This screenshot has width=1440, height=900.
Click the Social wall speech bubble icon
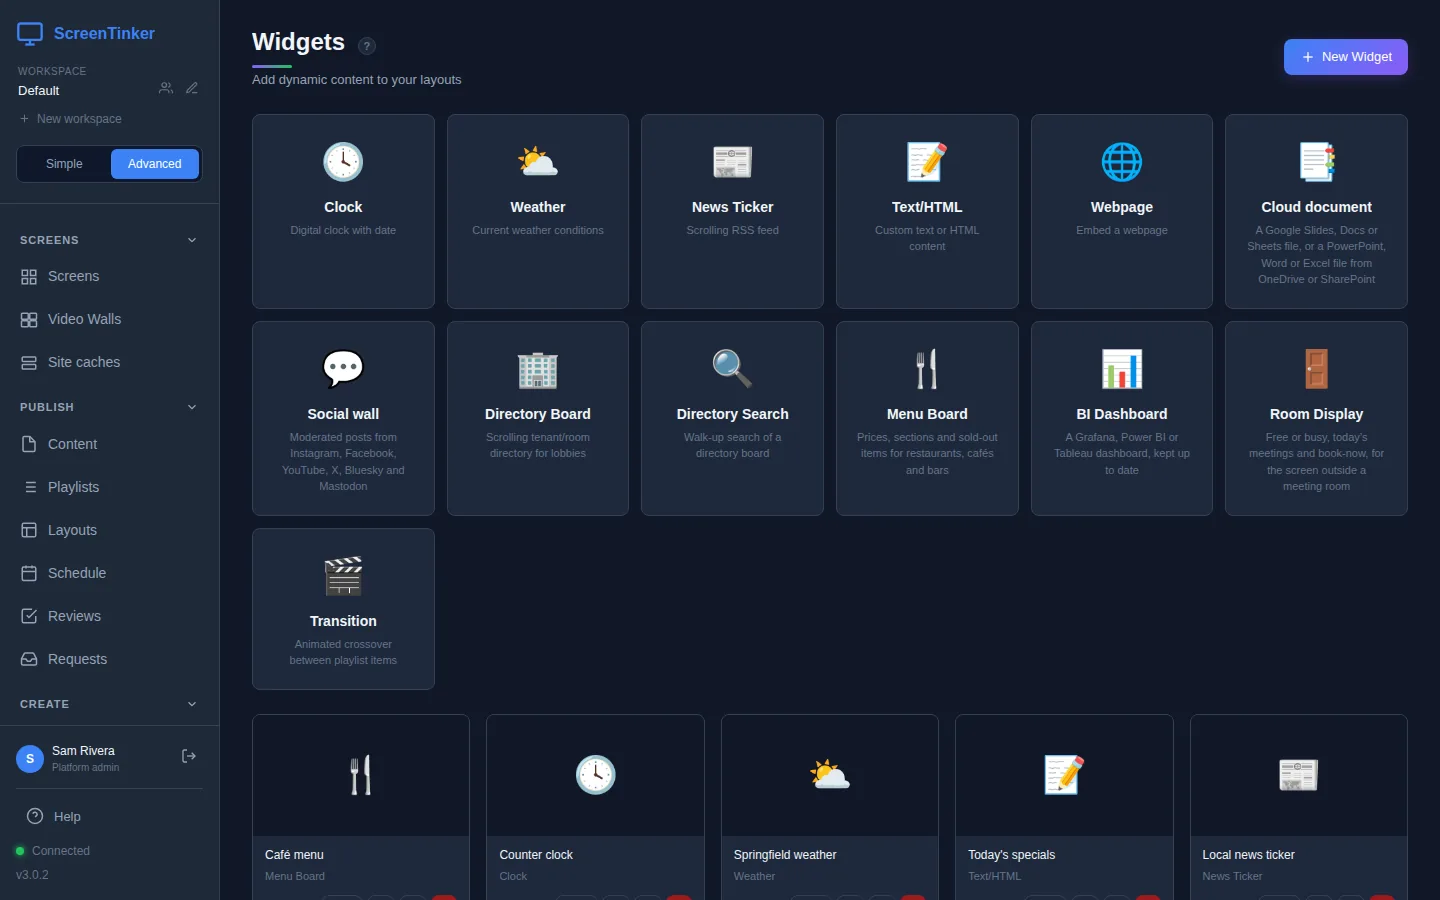click(343, 369)
